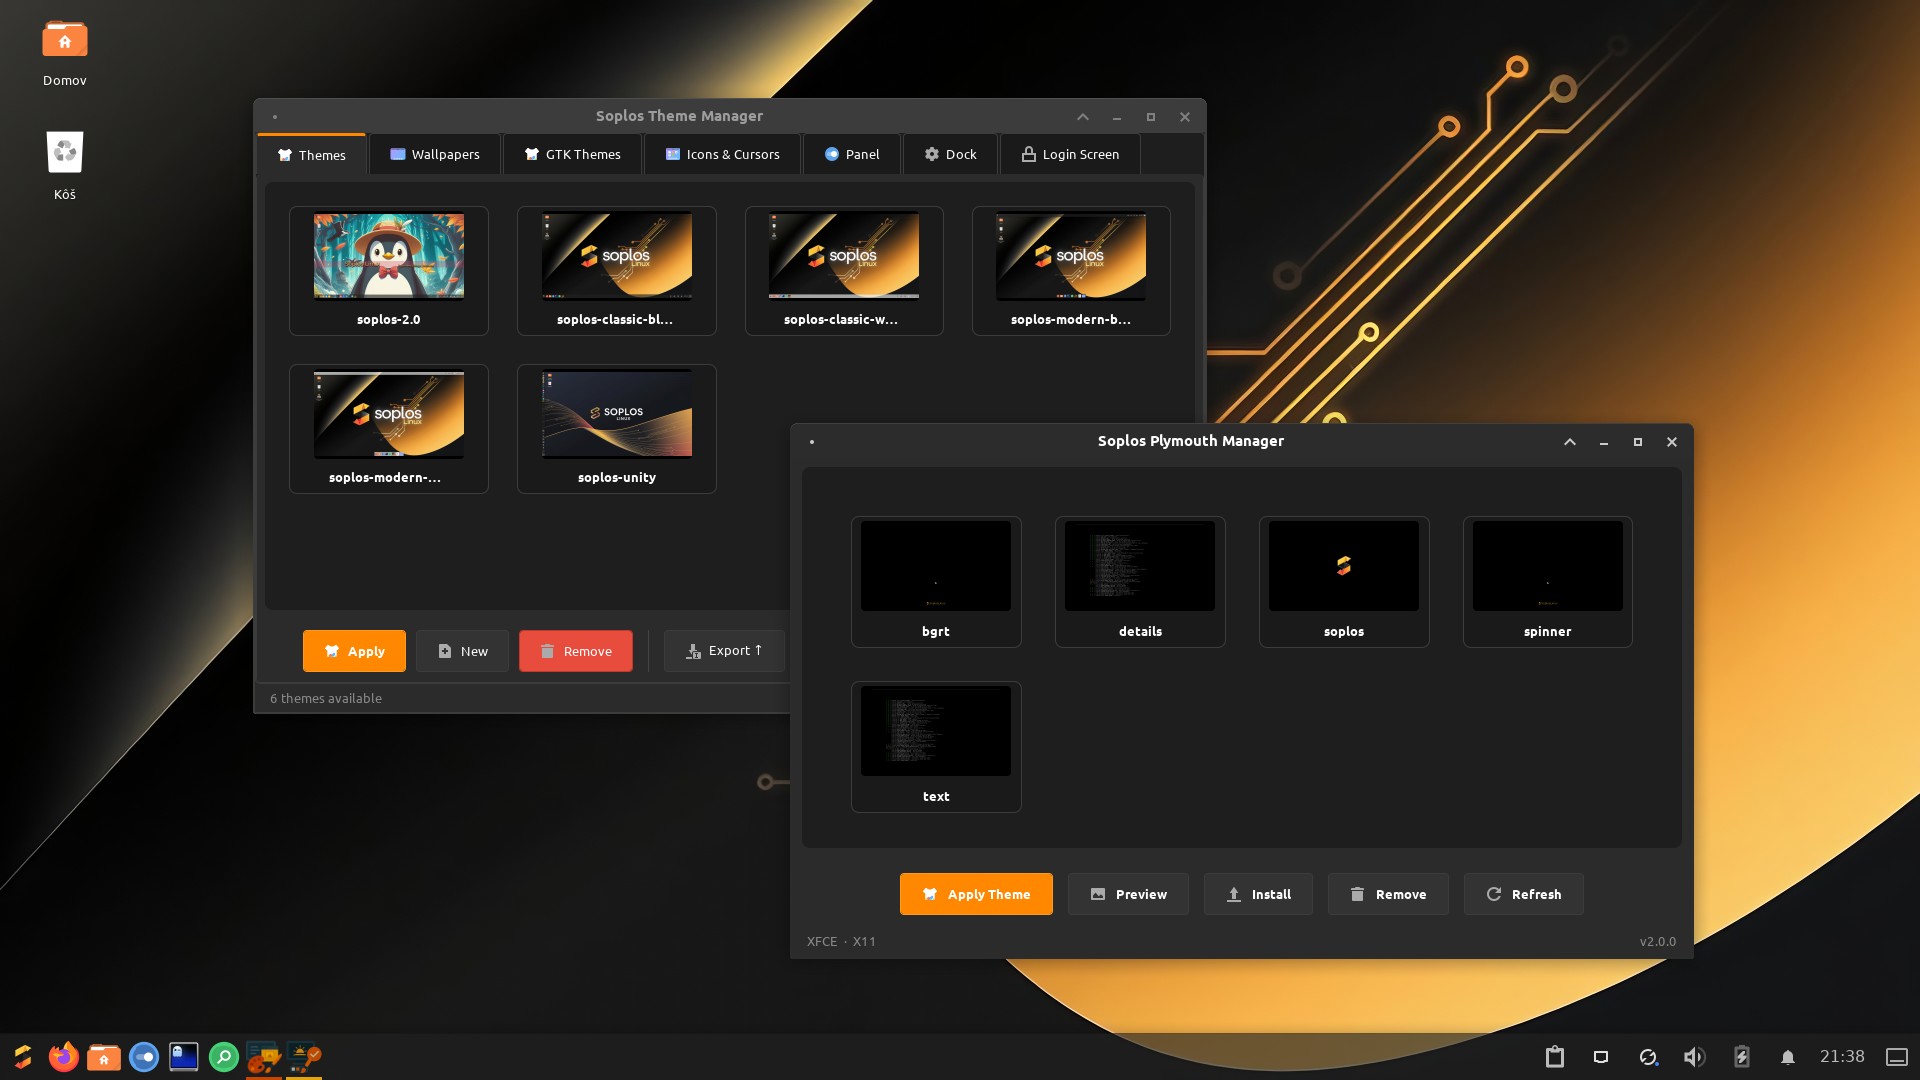Pick the soplos-modern-b... theme card
Viewport: 1920px width, 1080px height.
[x=1071, y=270]
